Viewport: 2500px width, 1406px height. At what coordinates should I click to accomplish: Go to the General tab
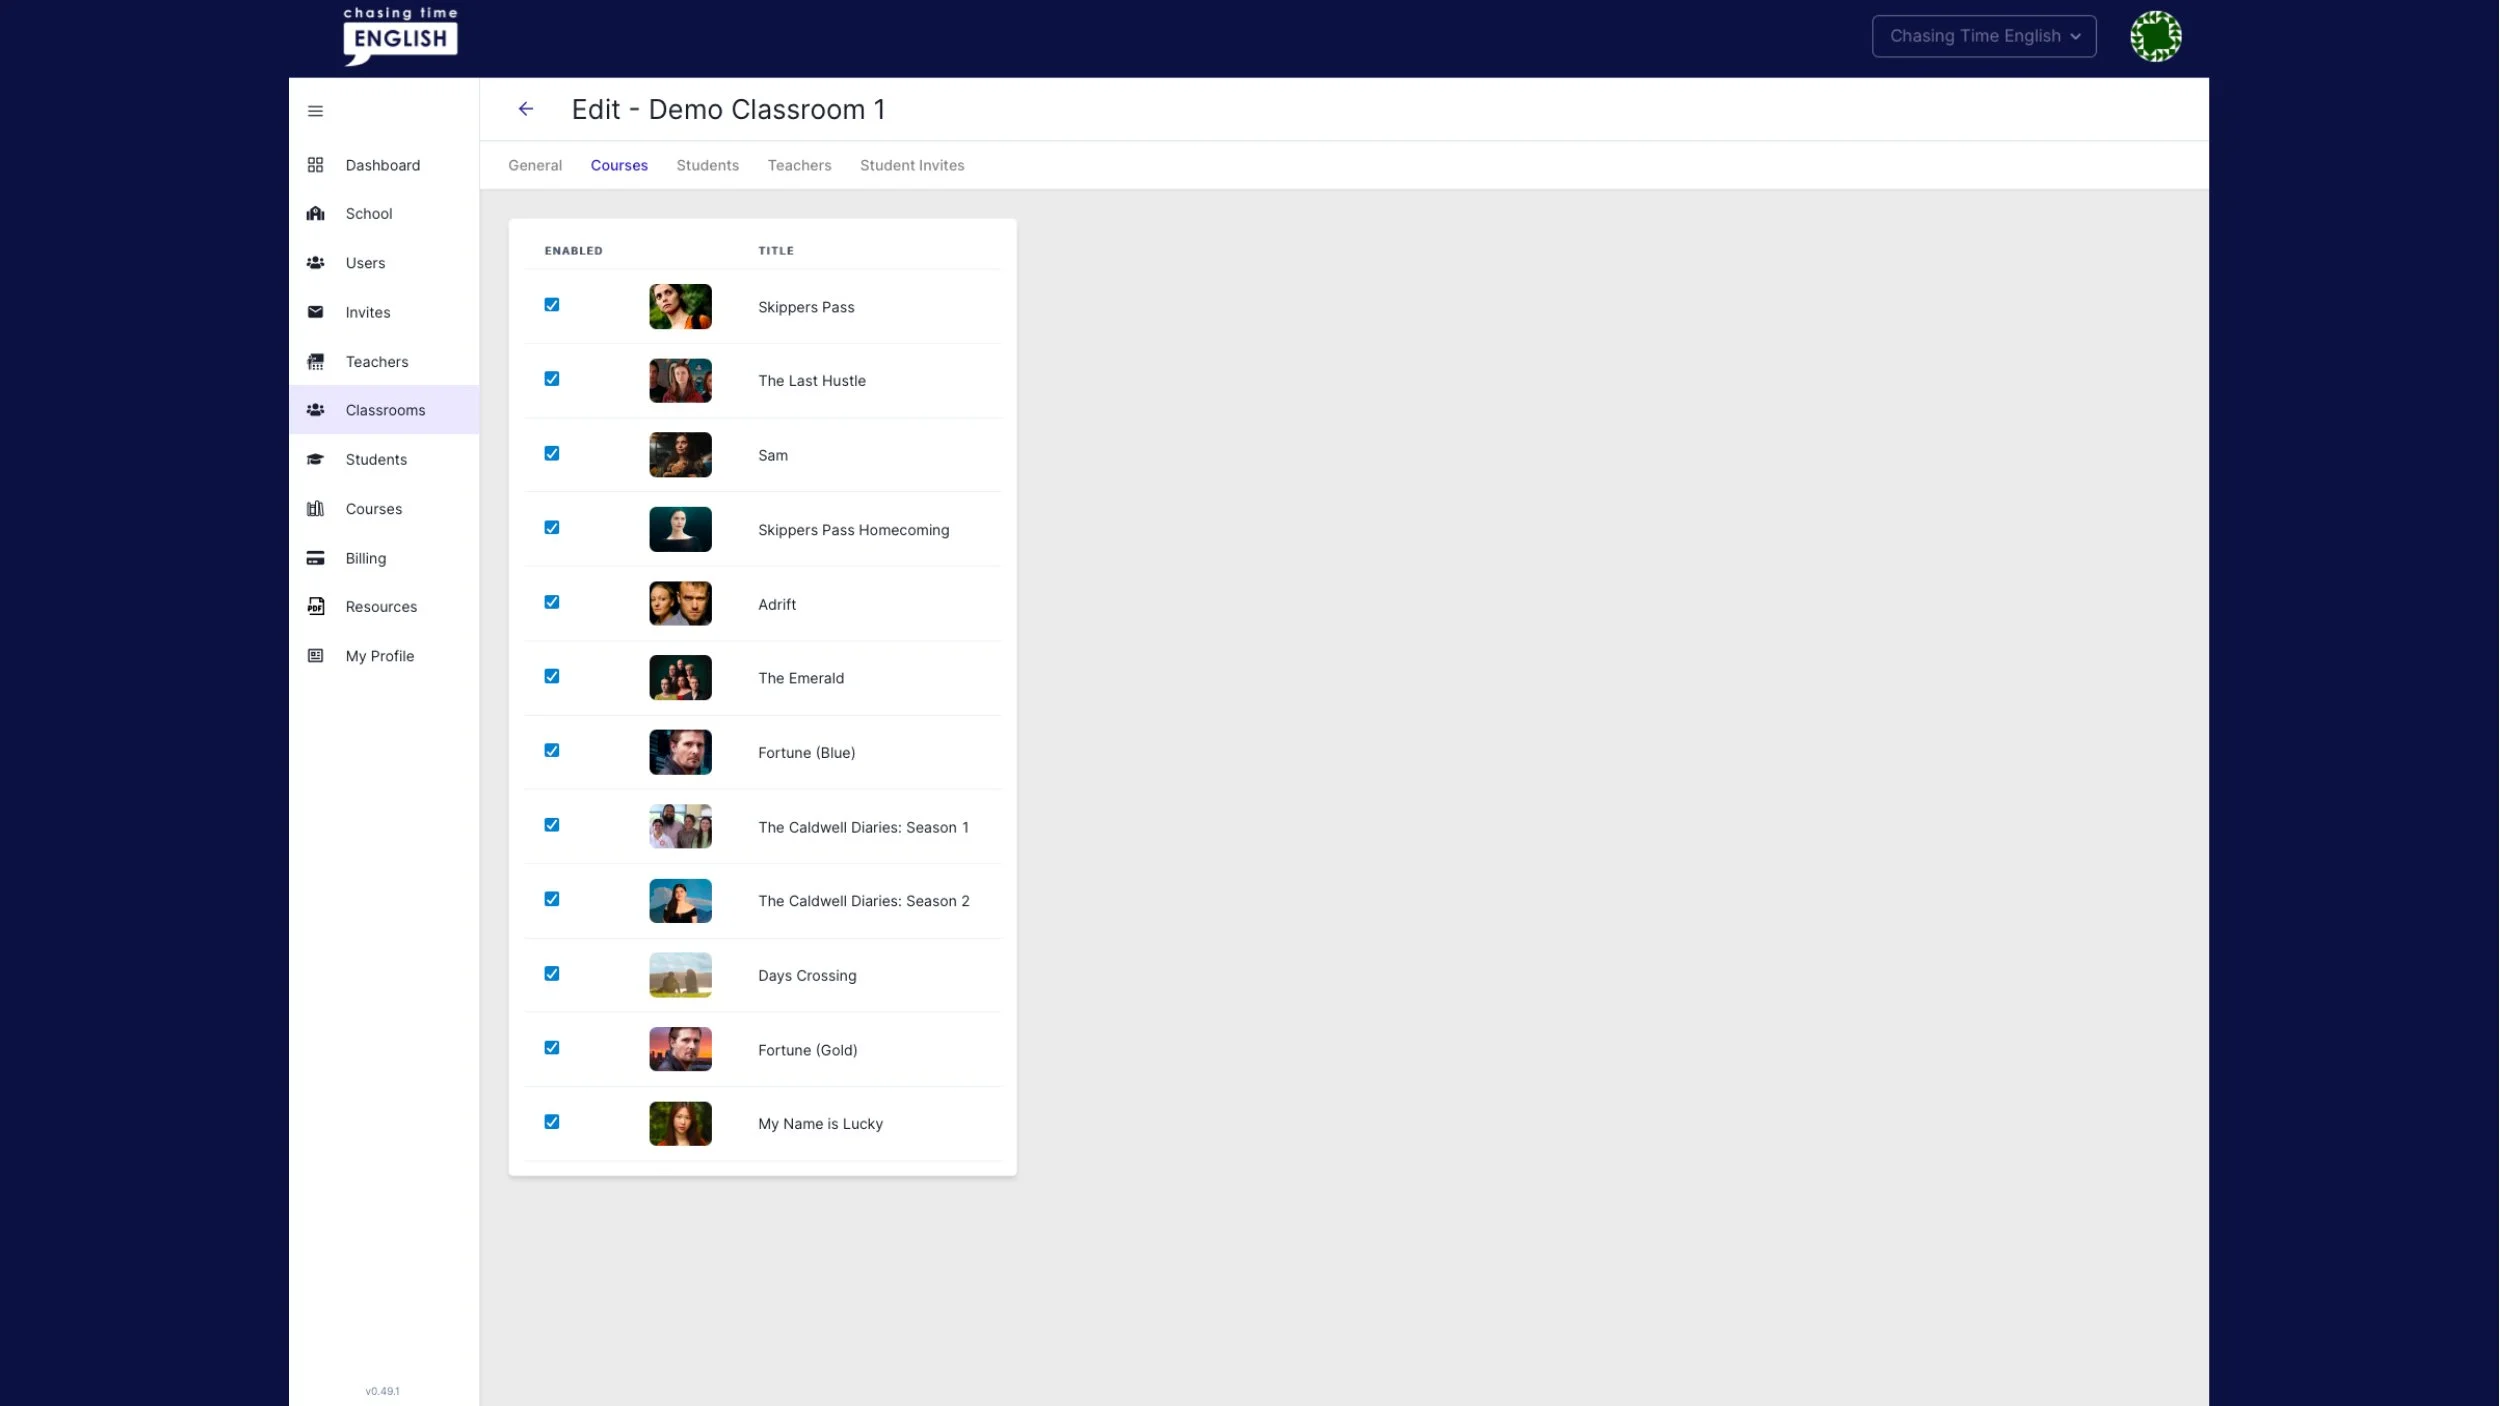click(535, 166)
